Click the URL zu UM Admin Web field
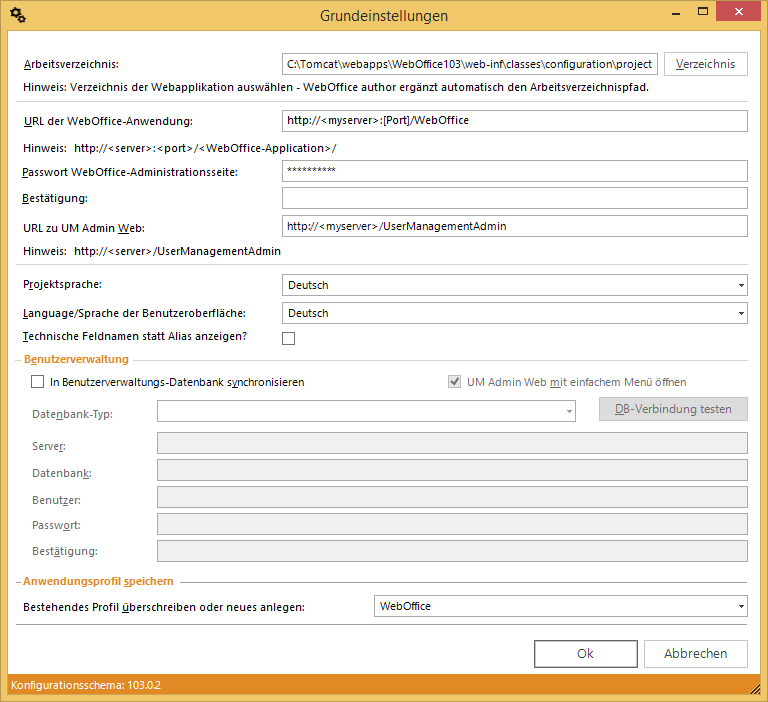Screen dimensions: 768x702 point(514,226)
